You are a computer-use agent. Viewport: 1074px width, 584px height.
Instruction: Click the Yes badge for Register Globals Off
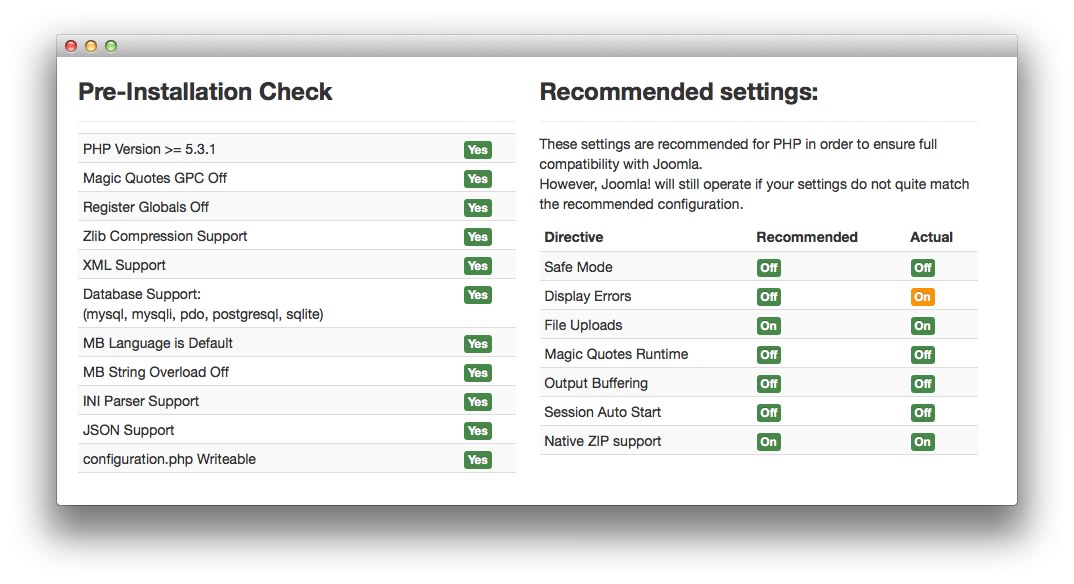click(477, 207)
